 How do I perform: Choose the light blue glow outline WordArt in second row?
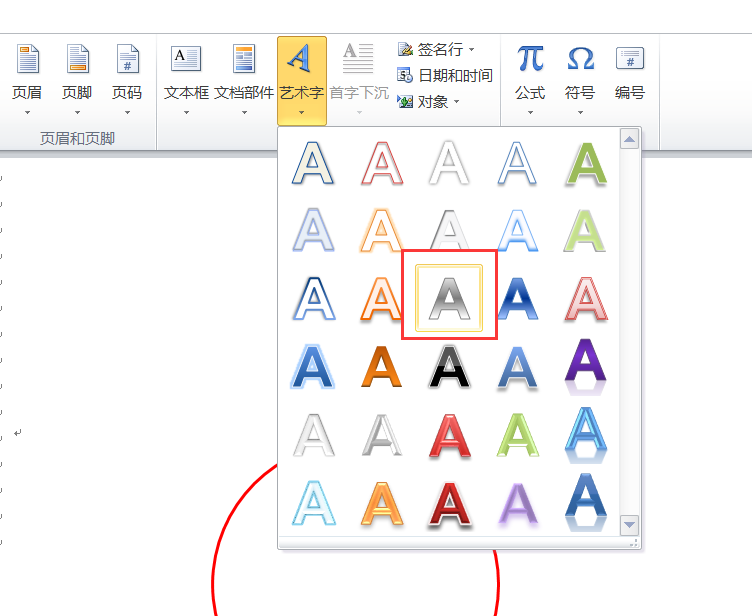pyautogui.click(x=517, y=230)
